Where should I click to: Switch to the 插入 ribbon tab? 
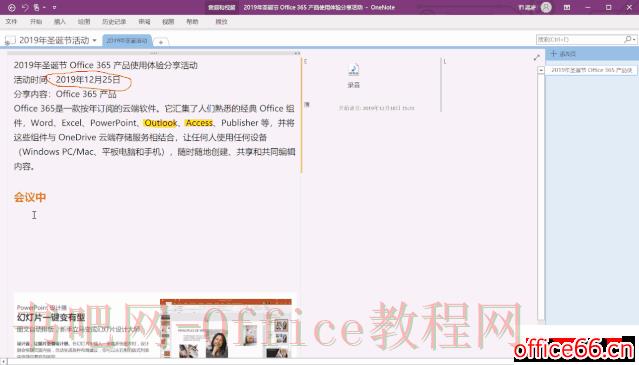60,22
